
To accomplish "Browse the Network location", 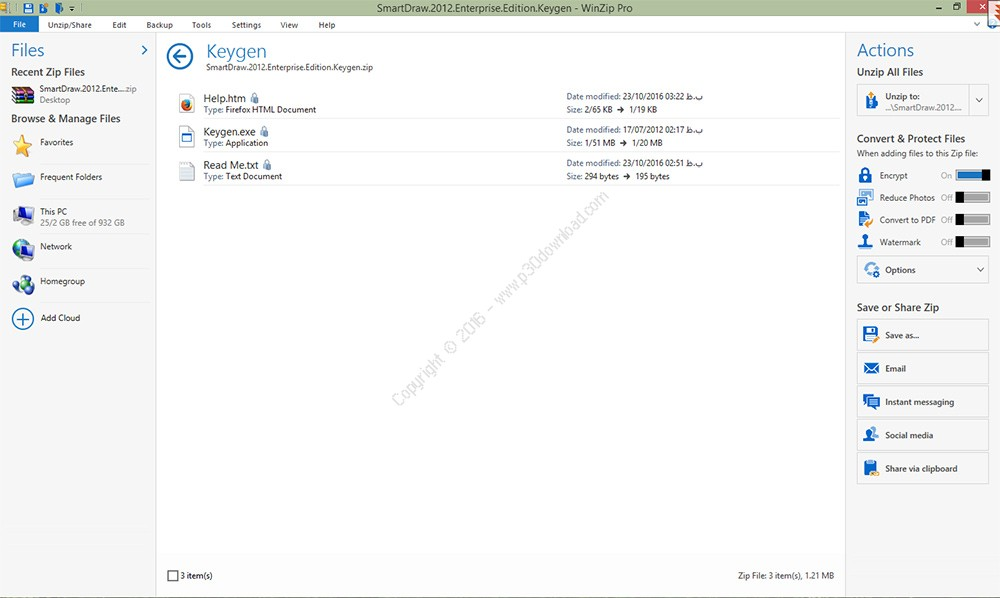I will pos(56,246).
